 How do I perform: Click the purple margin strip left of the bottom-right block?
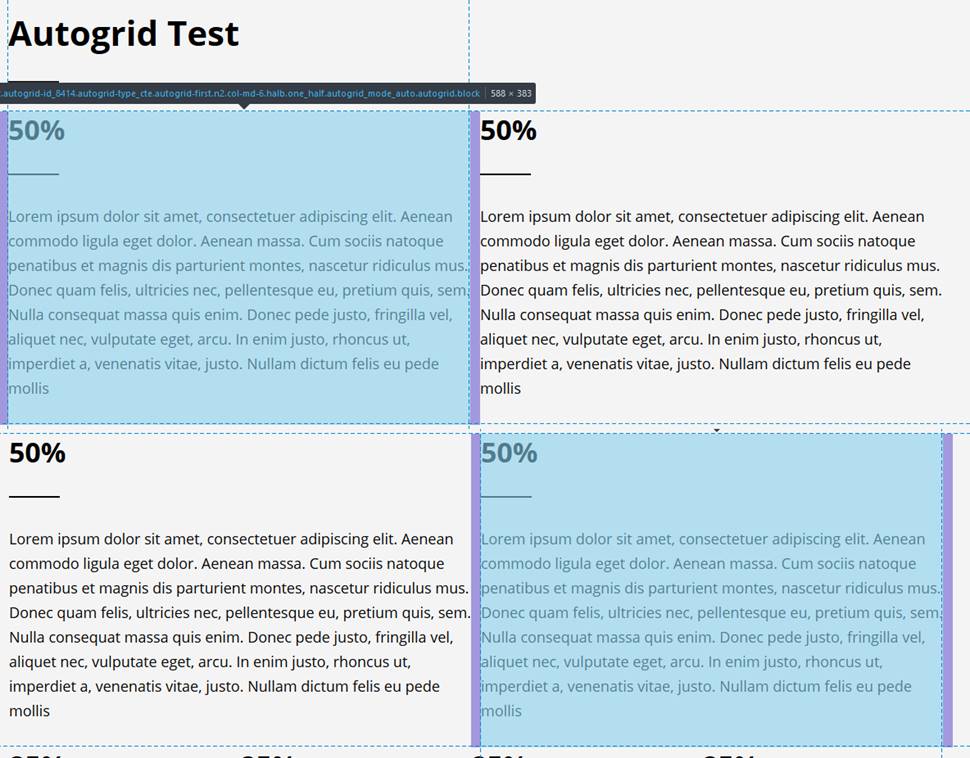(x=476, y=590)
